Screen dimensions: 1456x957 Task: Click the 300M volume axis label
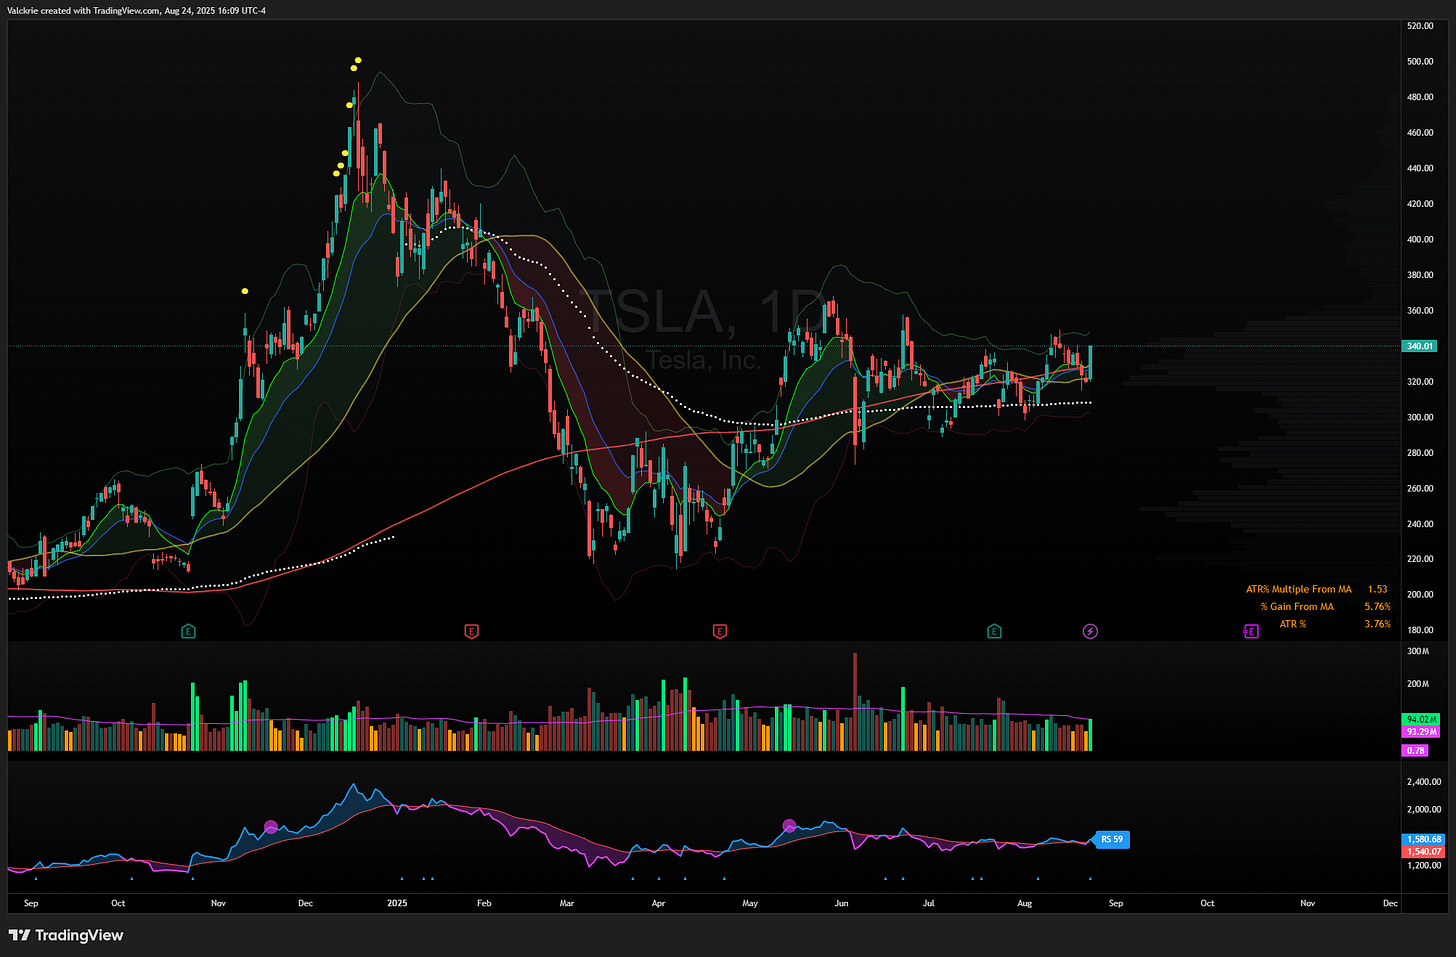(x=1417, y=651)
